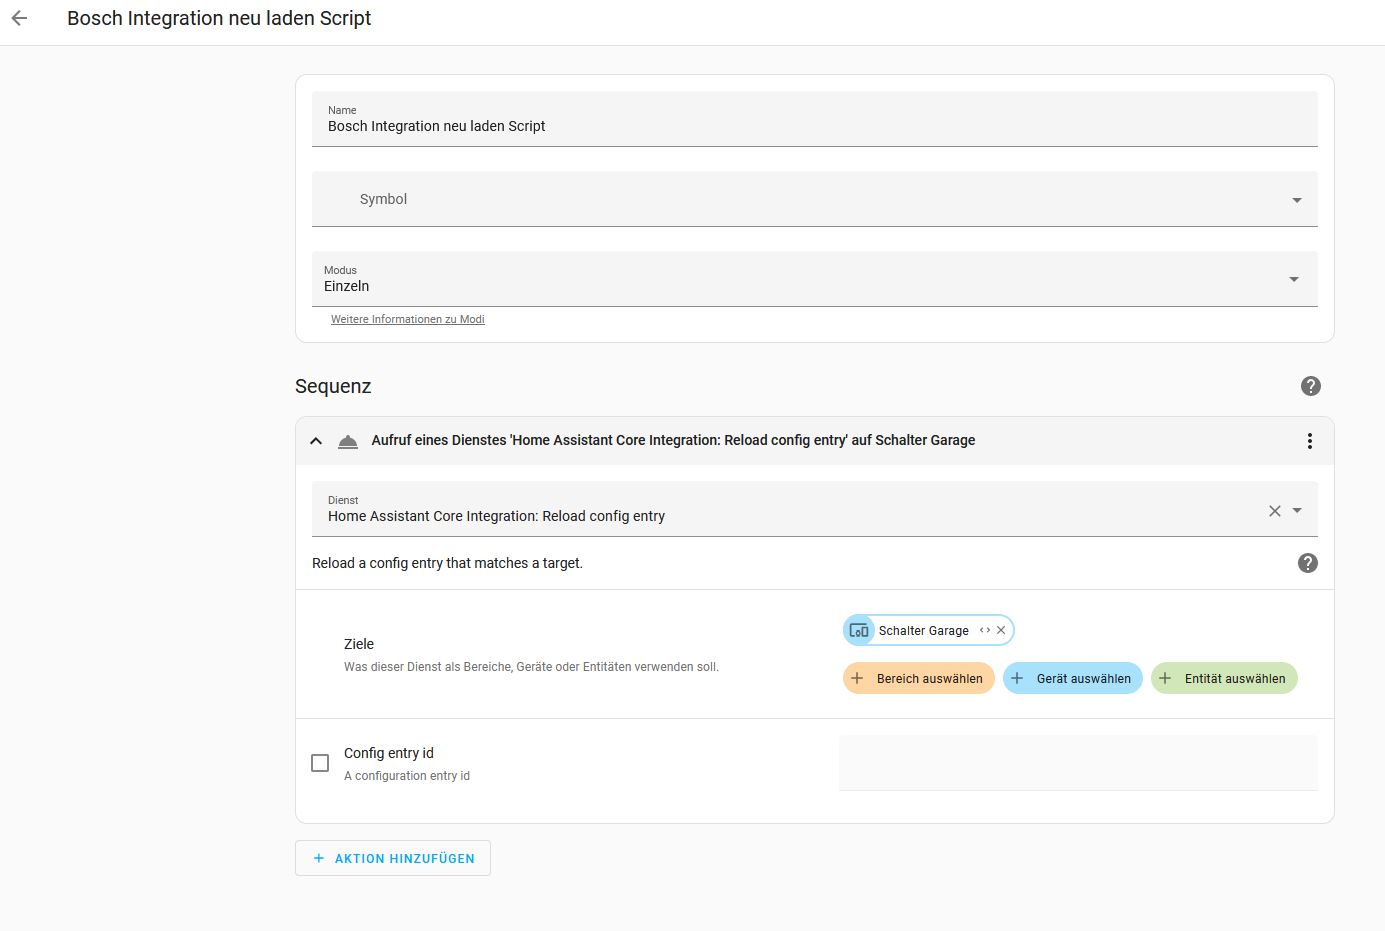Image resolution: width=1385 pixels, height=931 pixels.
Task: Go back using the arrow icon
Action: pyautogui.click(x=19, y=18)
